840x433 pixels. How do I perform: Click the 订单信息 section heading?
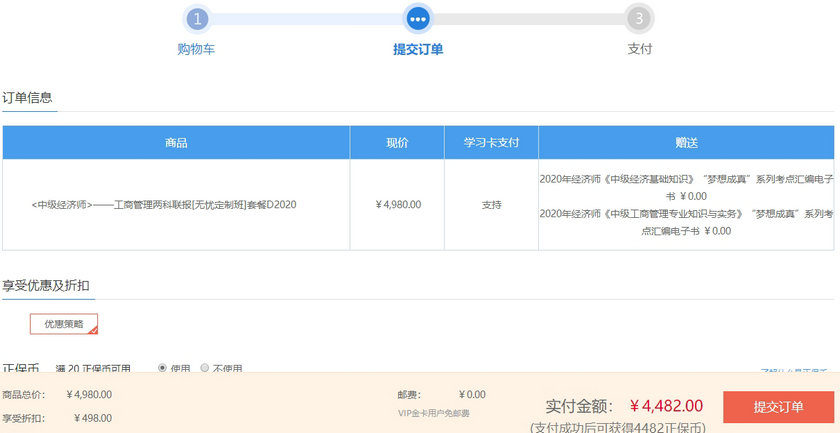(x=27, y=98)
